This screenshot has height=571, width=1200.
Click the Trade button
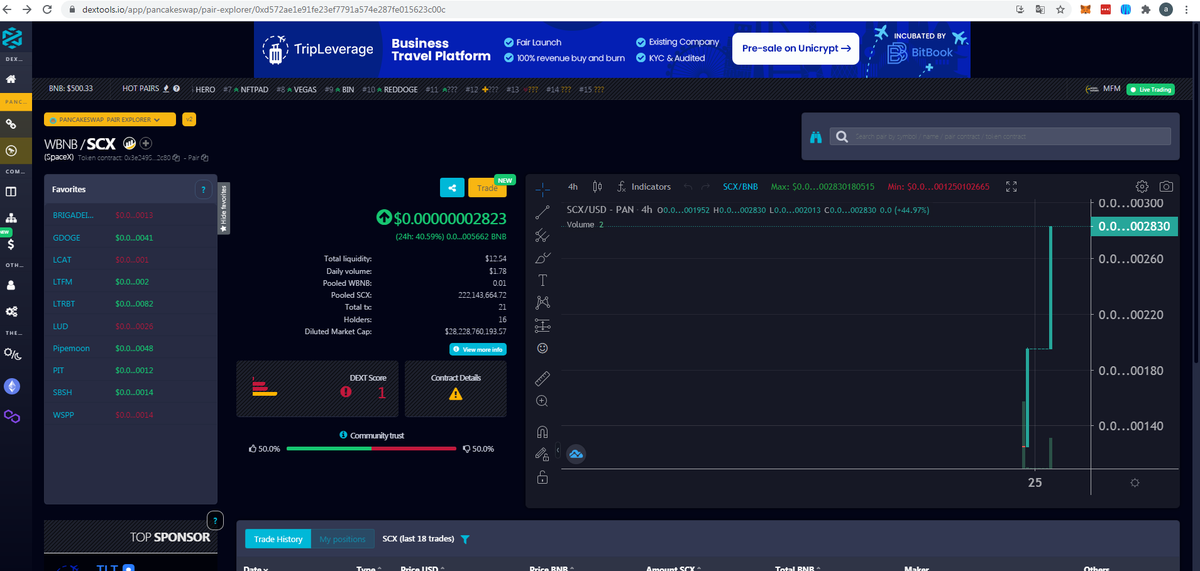click(487, 187)
